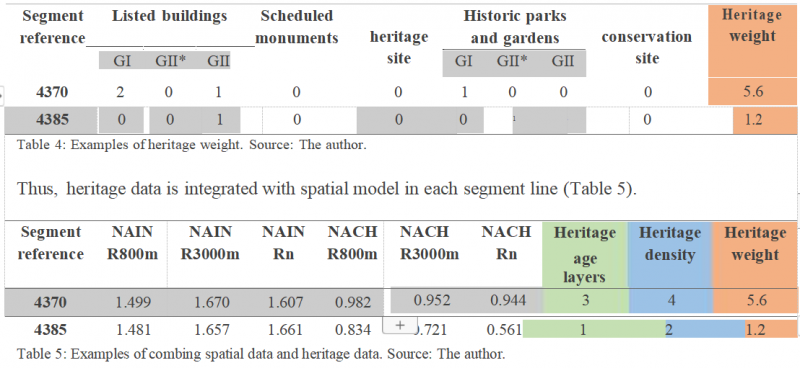Click the Scheduled monuments column header
This screenshot has height=368, width=800.
(296, 27)
